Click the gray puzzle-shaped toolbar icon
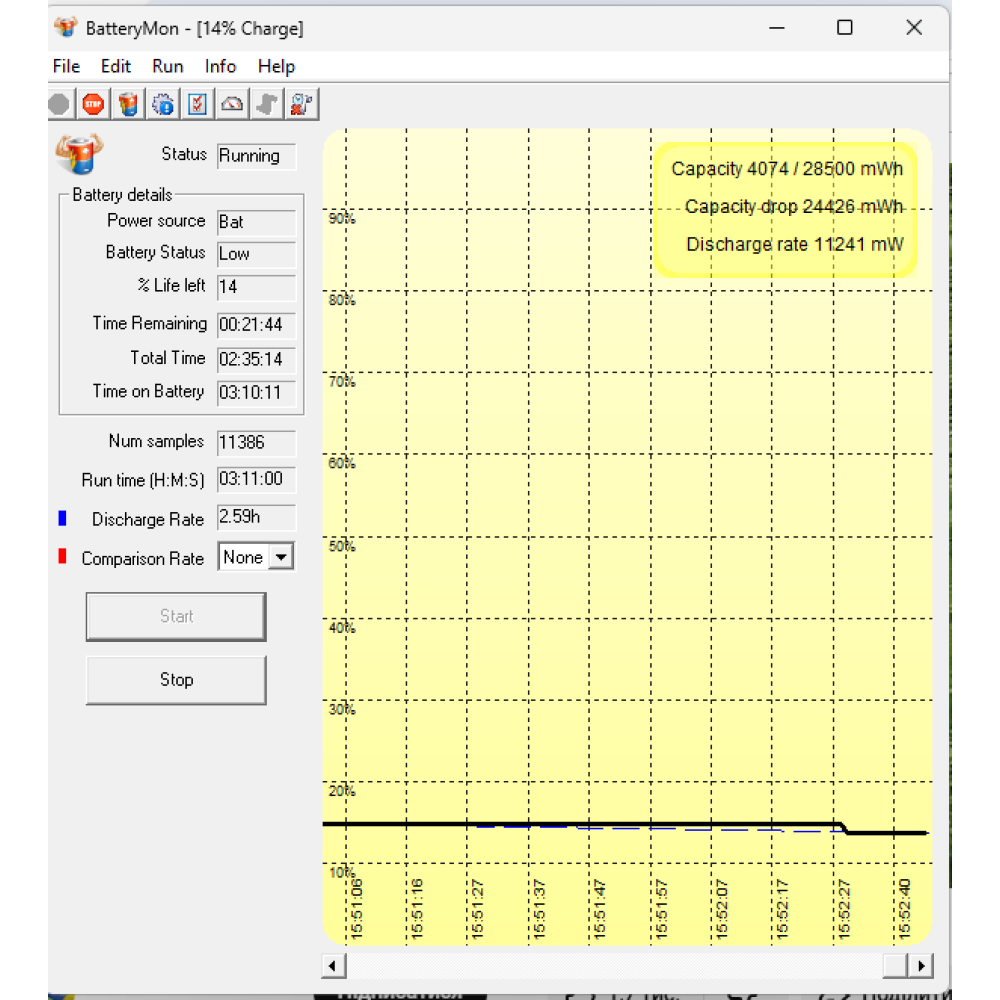1000x1000 pixels. (x=267, y=104)
